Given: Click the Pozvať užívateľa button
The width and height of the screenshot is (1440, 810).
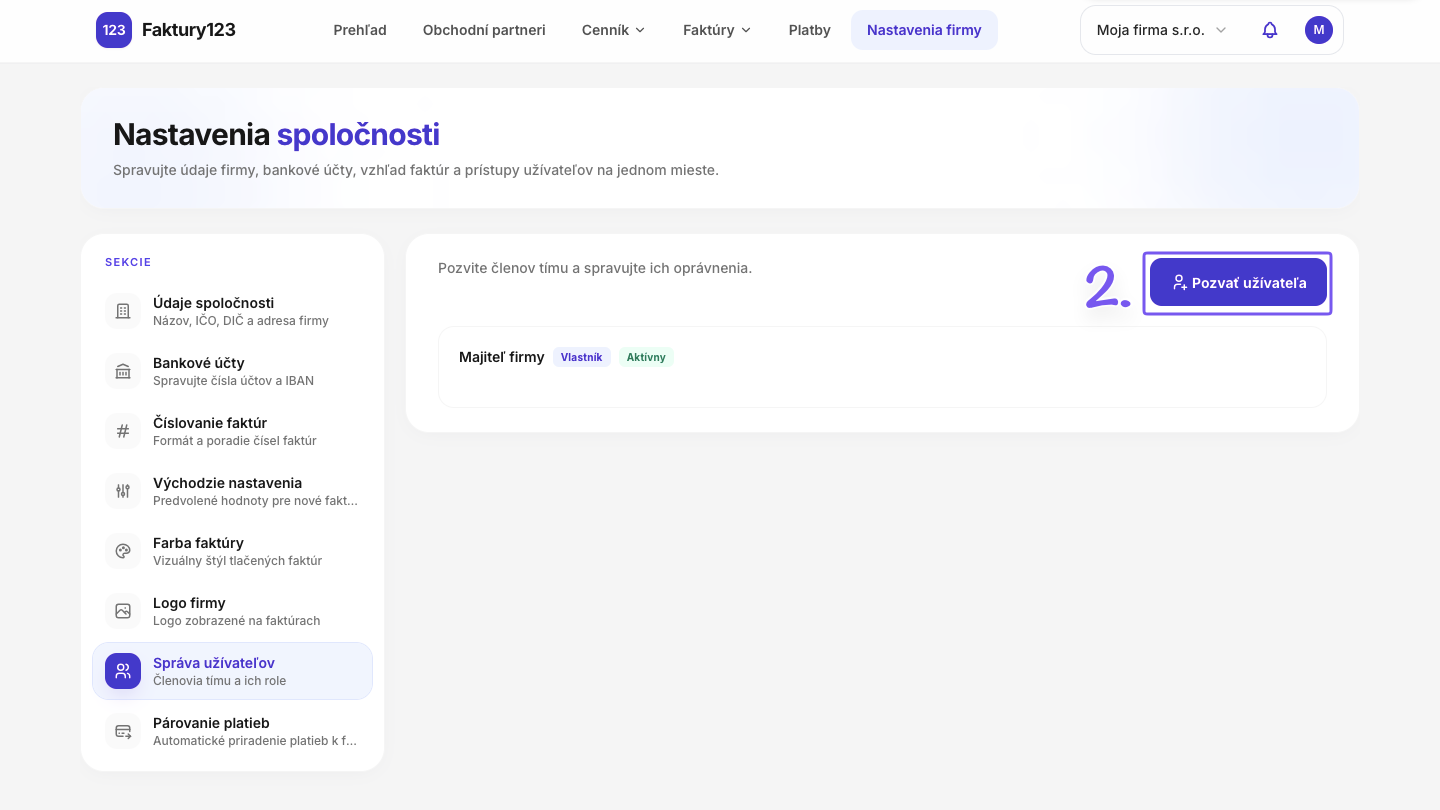Looking at the screenshot, I should [1238, 283].
